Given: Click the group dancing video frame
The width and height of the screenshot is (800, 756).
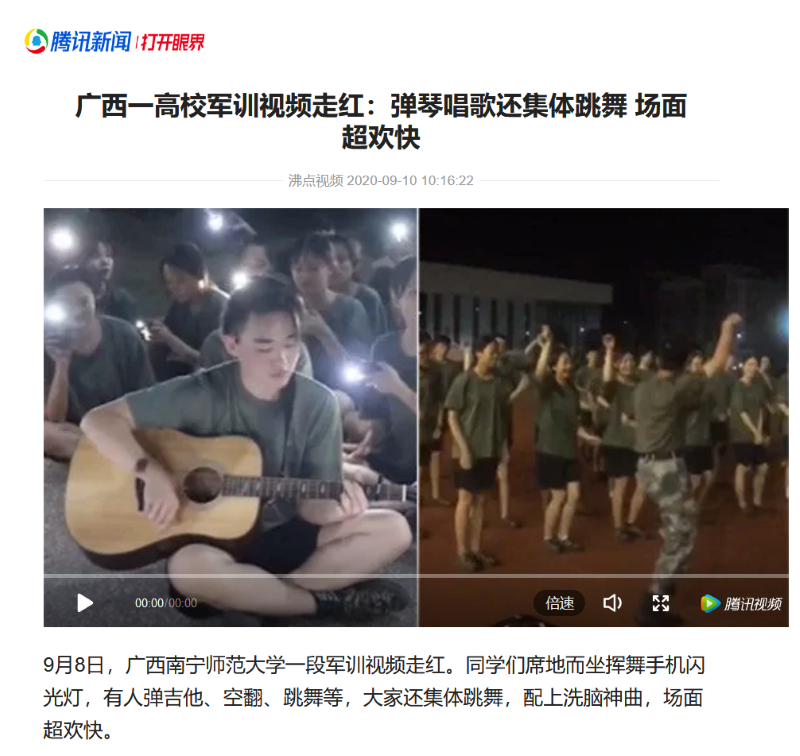Looking at the screenshot, I should pyautogui.click(x=604, y=393).
